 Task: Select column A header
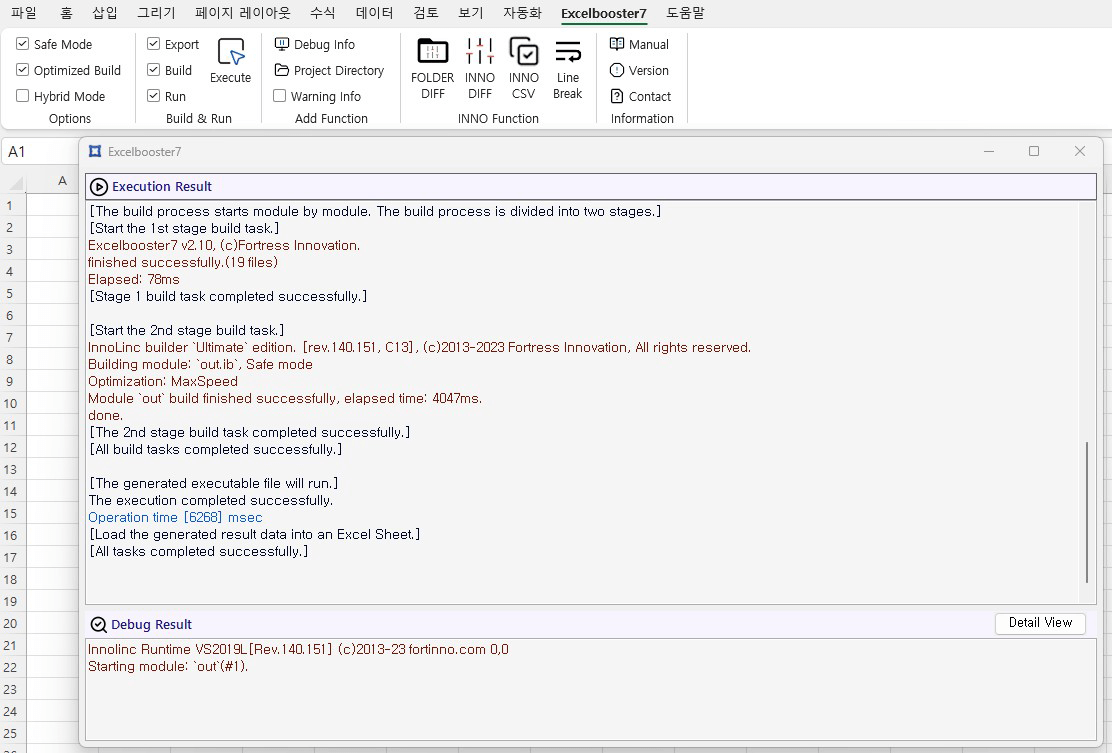coord(62,181)
